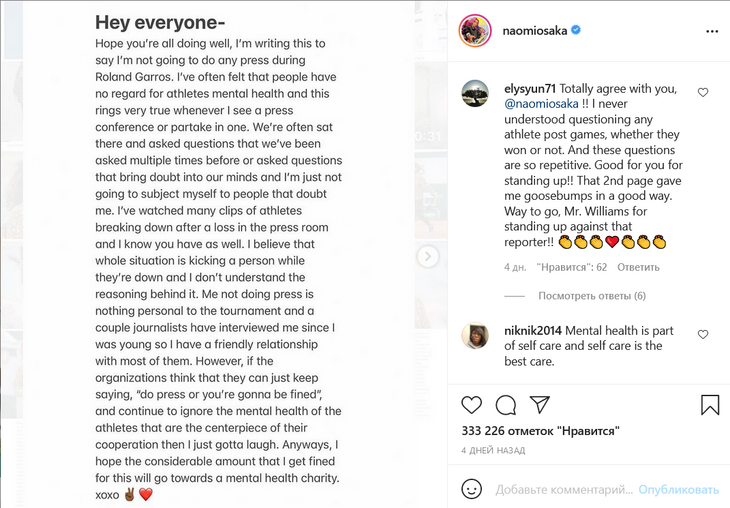Open niknik2014's profile picture
Image resolution: width=730 pixels, height=508 pixels.
(475, 336)
